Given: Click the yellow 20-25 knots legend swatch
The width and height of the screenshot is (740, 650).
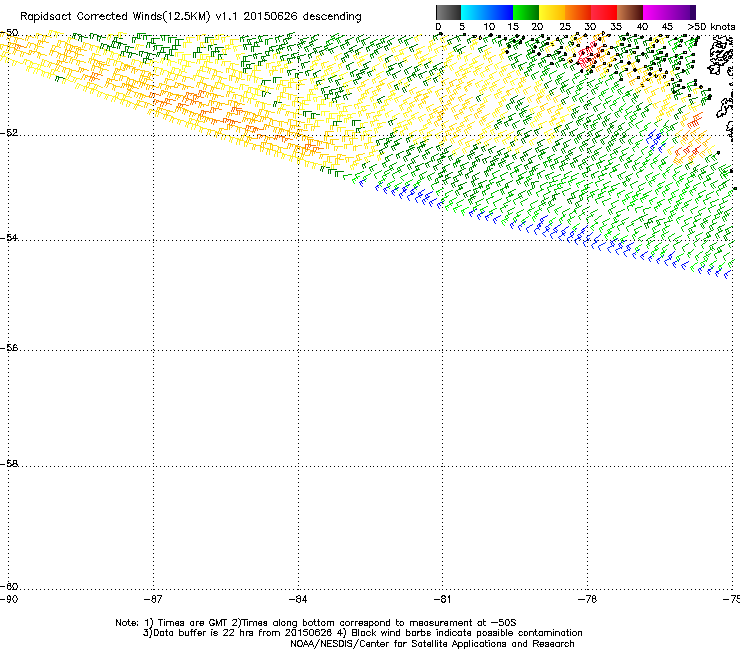Looking at the screenshot, I should pyautogui.click(x=552, y=12).
